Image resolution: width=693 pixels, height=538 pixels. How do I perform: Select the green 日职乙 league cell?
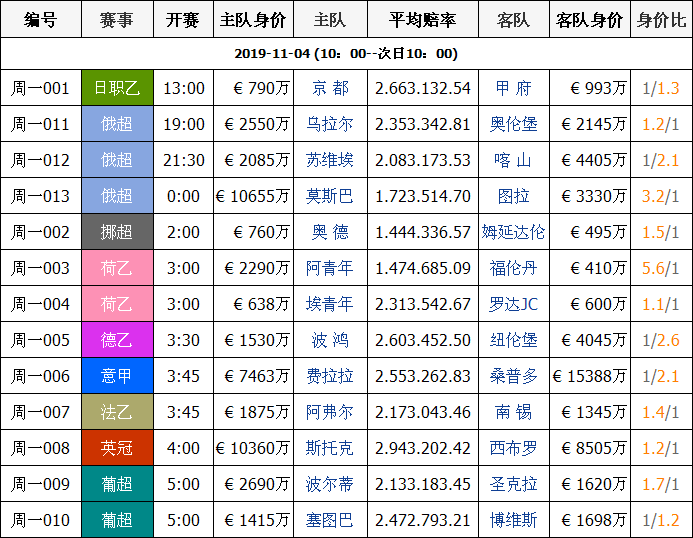tap(117, 88)
